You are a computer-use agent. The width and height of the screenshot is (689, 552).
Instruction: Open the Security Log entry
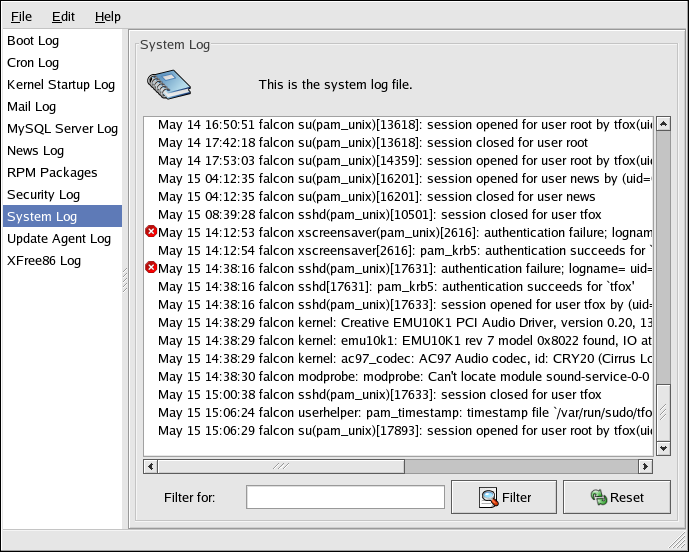(43, 195)
